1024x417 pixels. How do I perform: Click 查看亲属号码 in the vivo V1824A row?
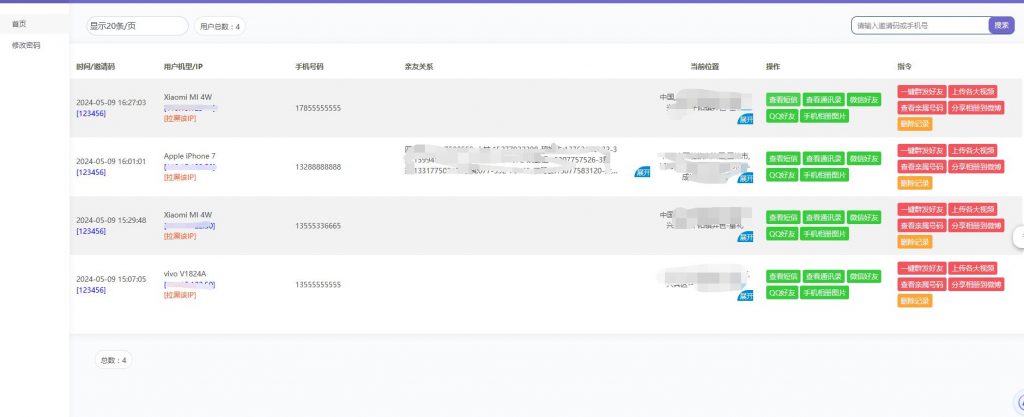(920, 285)
